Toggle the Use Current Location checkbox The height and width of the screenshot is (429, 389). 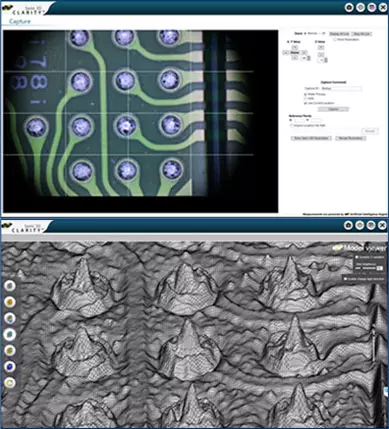(x=305, y=103)
